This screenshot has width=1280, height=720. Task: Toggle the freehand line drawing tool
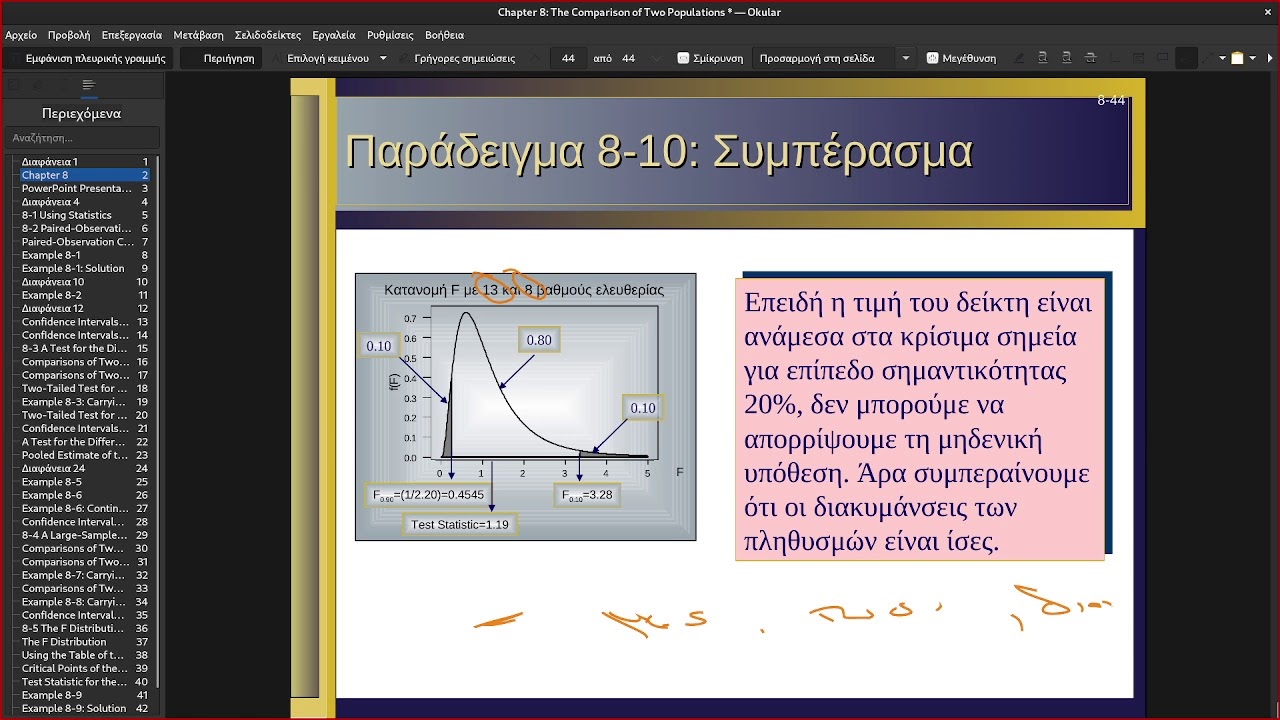point(1186,58)
